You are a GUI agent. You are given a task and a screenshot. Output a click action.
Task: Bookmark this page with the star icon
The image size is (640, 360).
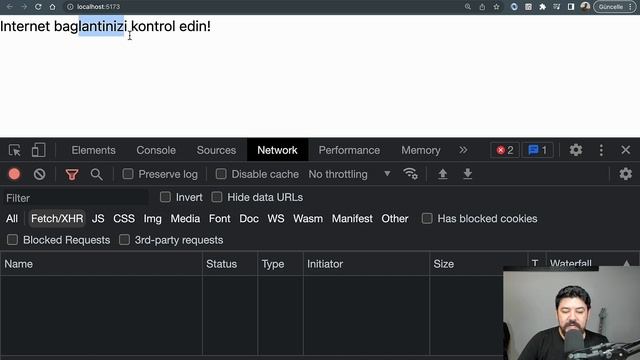pos(496,7)
